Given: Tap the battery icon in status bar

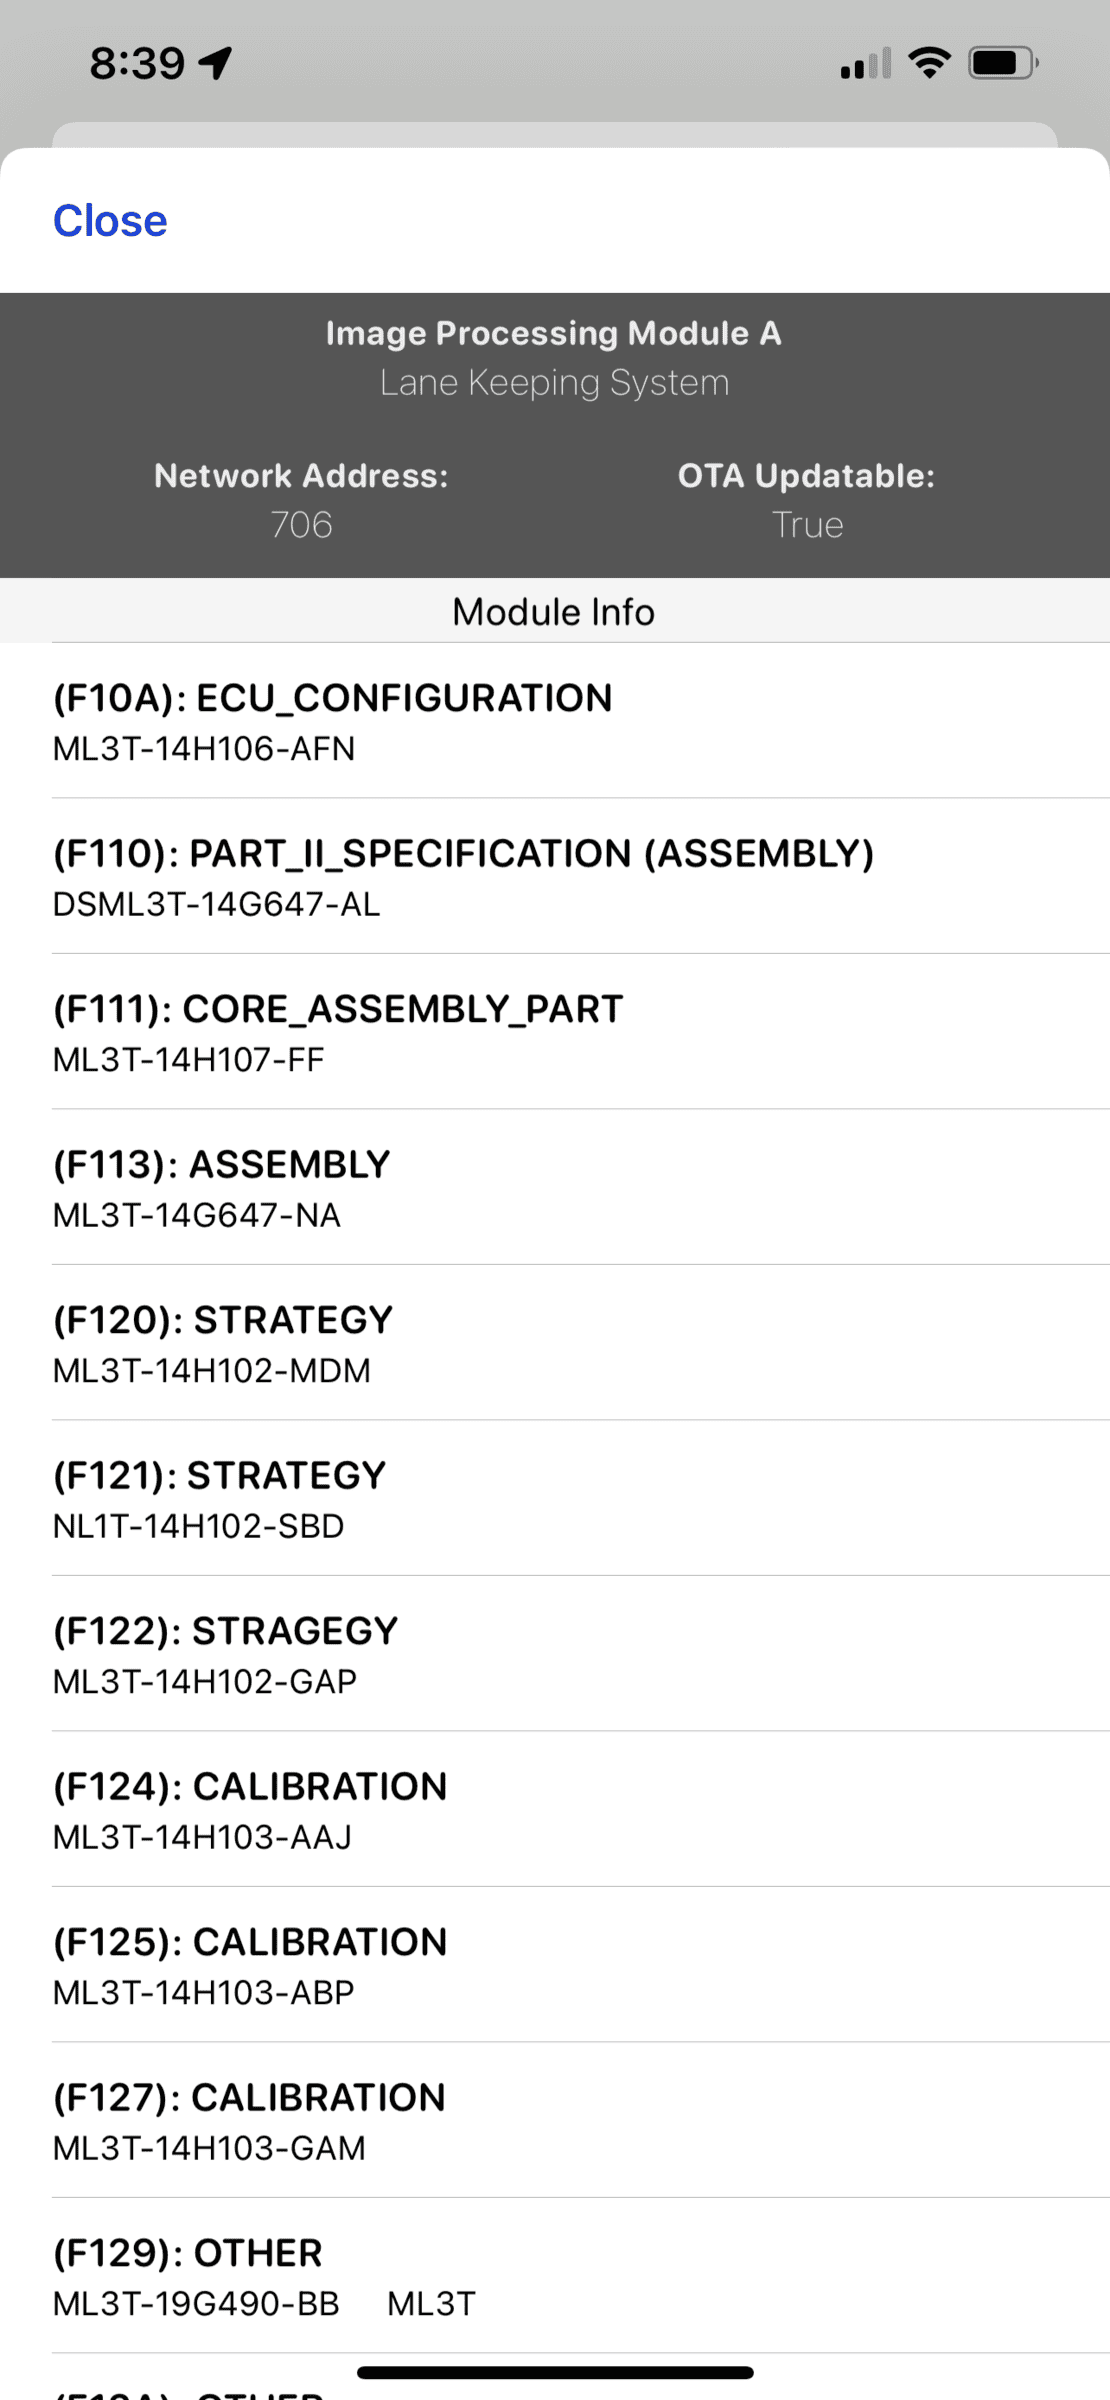Looking at the screenshot, I should [x=1002, y=63].
